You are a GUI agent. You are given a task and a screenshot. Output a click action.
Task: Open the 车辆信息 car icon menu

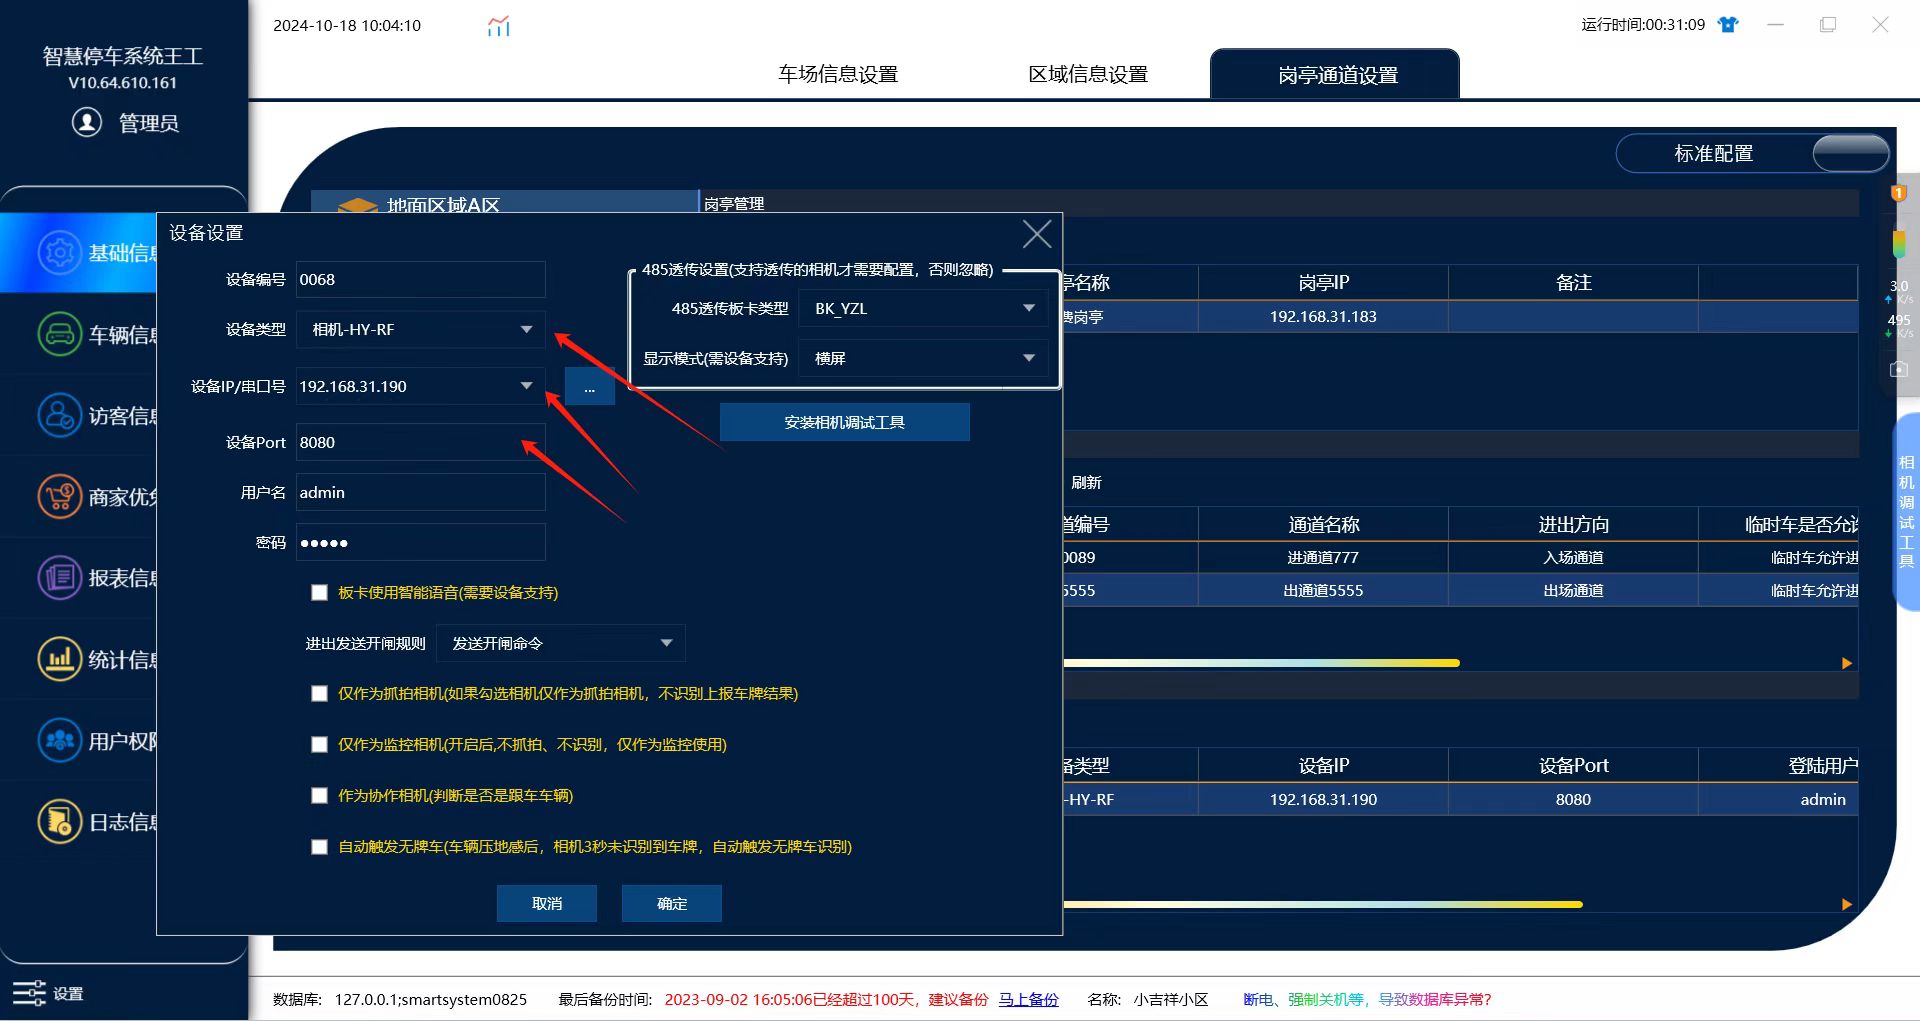click(60, 334)
